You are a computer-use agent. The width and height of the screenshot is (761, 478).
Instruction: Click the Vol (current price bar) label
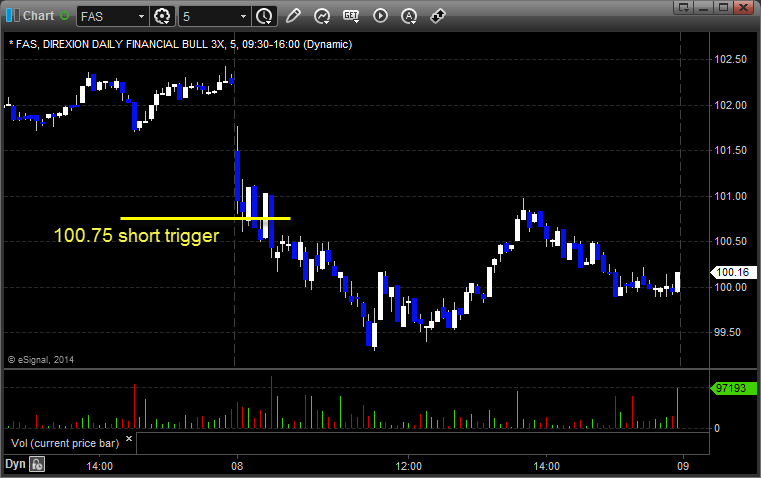(65, 443)
